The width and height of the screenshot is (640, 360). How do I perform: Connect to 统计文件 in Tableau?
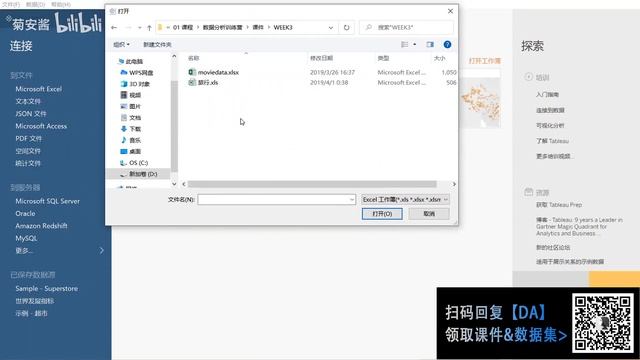(x=28, y=163)
